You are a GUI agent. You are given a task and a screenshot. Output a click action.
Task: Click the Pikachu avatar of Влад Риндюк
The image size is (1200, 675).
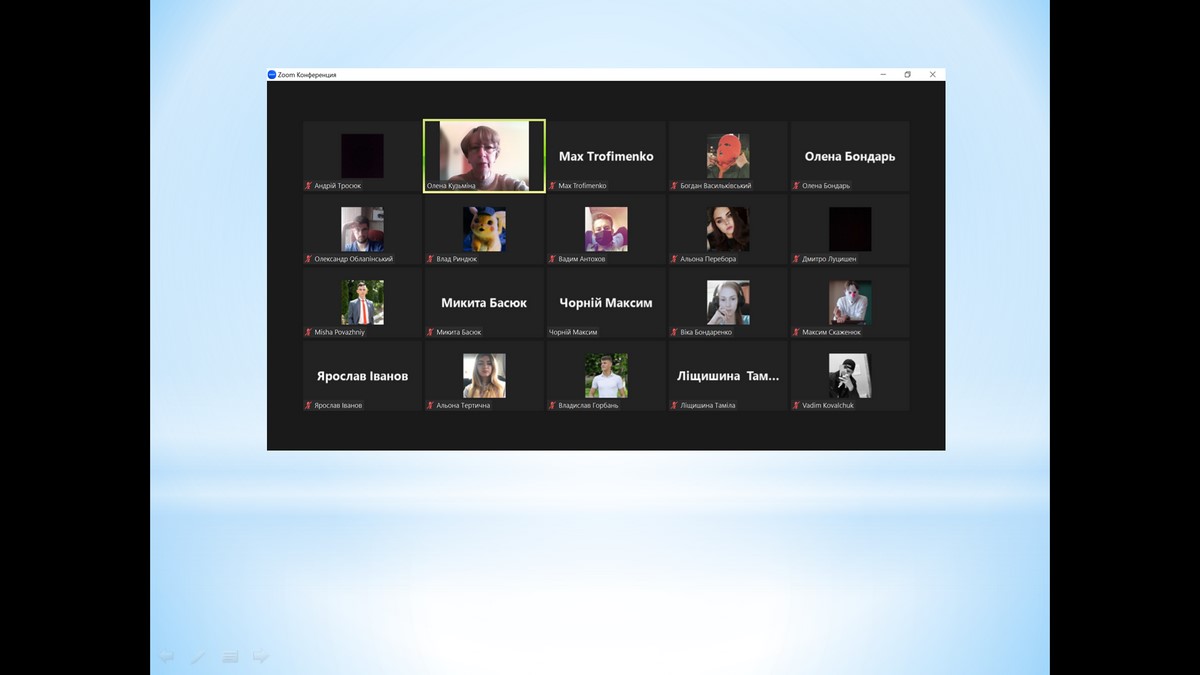484,229
